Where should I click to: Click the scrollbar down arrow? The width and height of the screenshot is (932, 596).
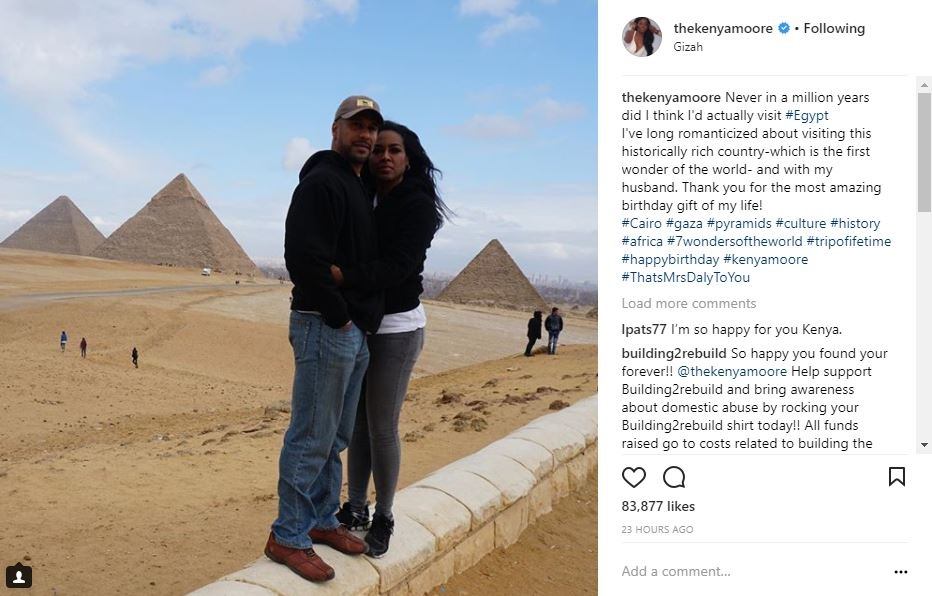(924, 444)
